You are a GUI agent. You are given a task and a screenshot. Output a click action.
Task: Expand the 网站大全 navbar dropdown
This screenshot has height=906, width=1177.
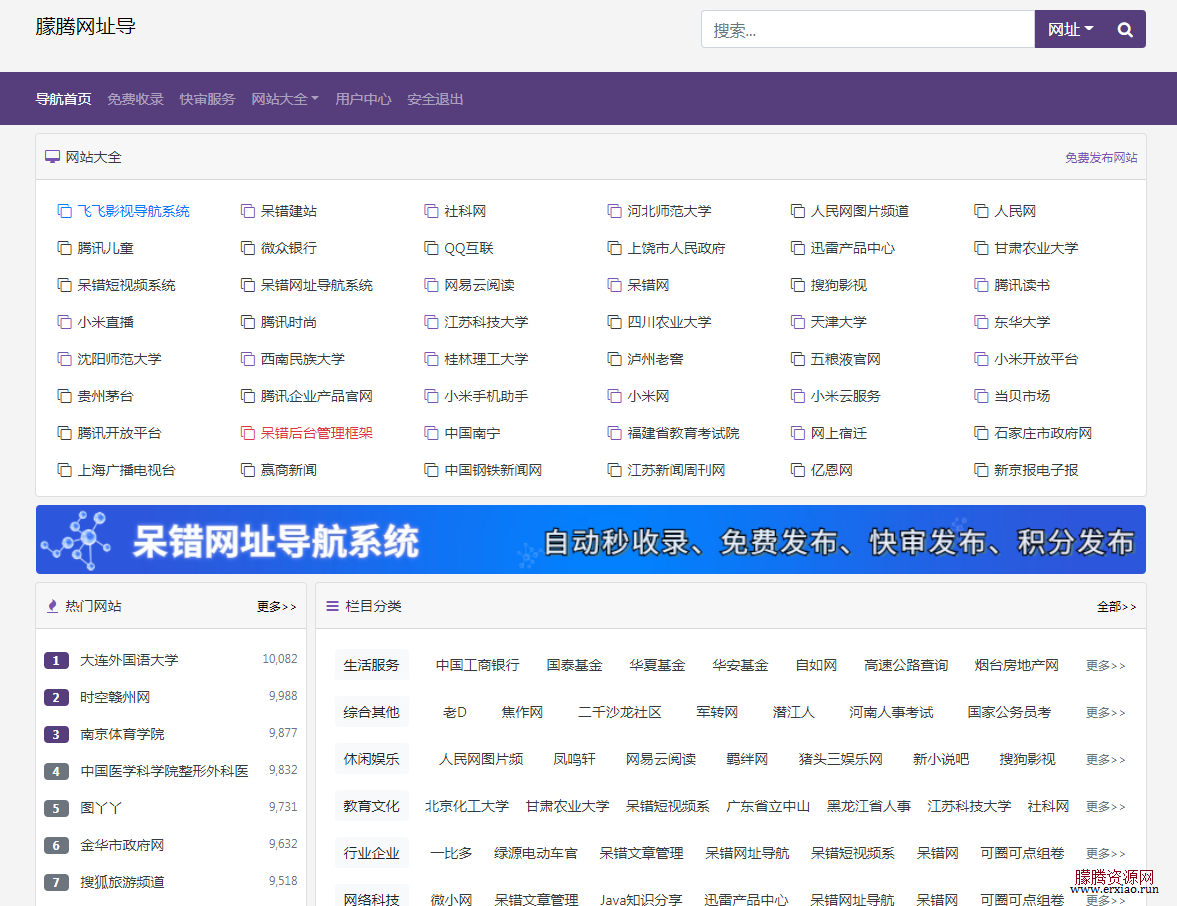pyautogui.click(x=285, y=99)
